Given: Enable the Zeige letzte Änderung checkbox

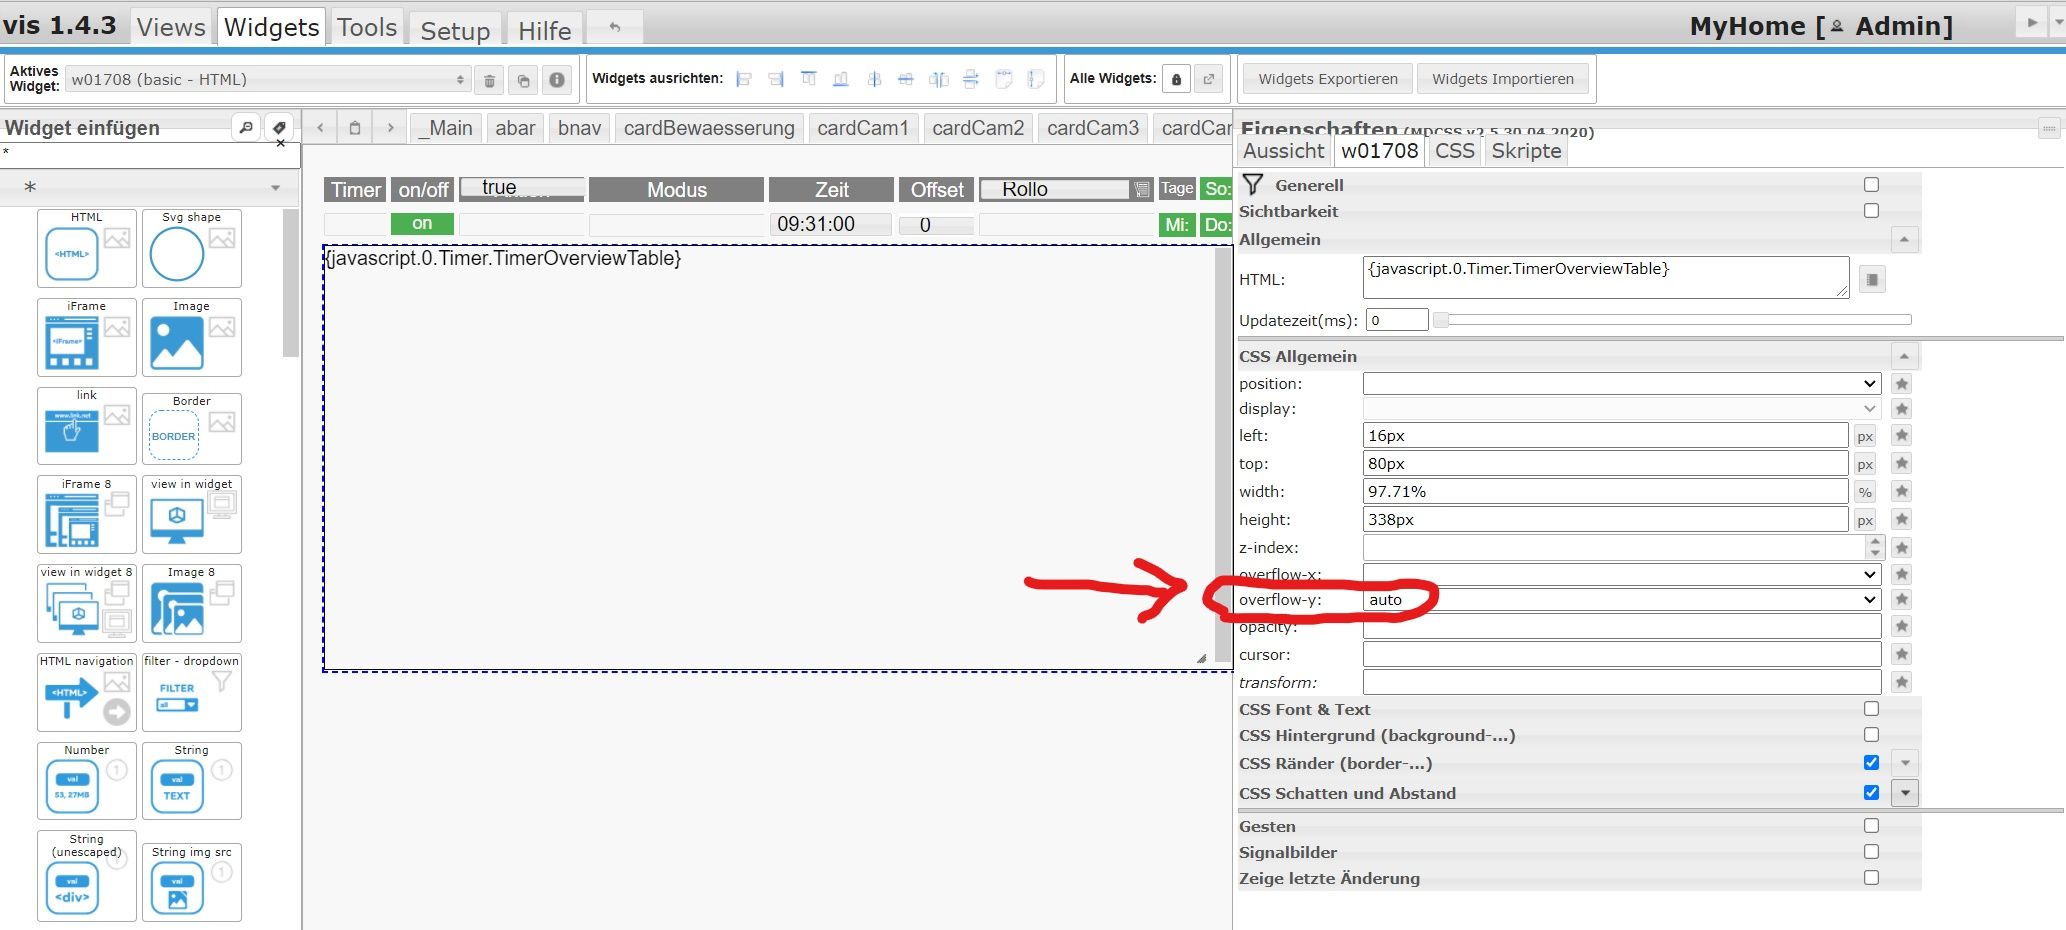Looking at the screenshot, I should [x=1871, y=878].
